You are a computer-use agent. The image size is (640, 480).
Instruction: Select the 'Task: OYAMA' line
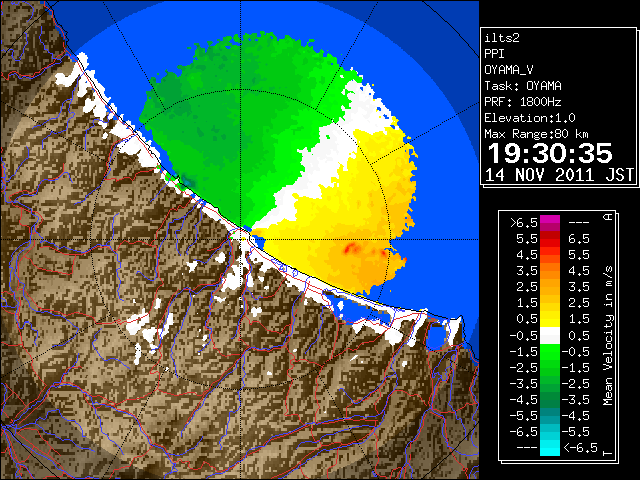pyautogui.click(x=523, y=86)
